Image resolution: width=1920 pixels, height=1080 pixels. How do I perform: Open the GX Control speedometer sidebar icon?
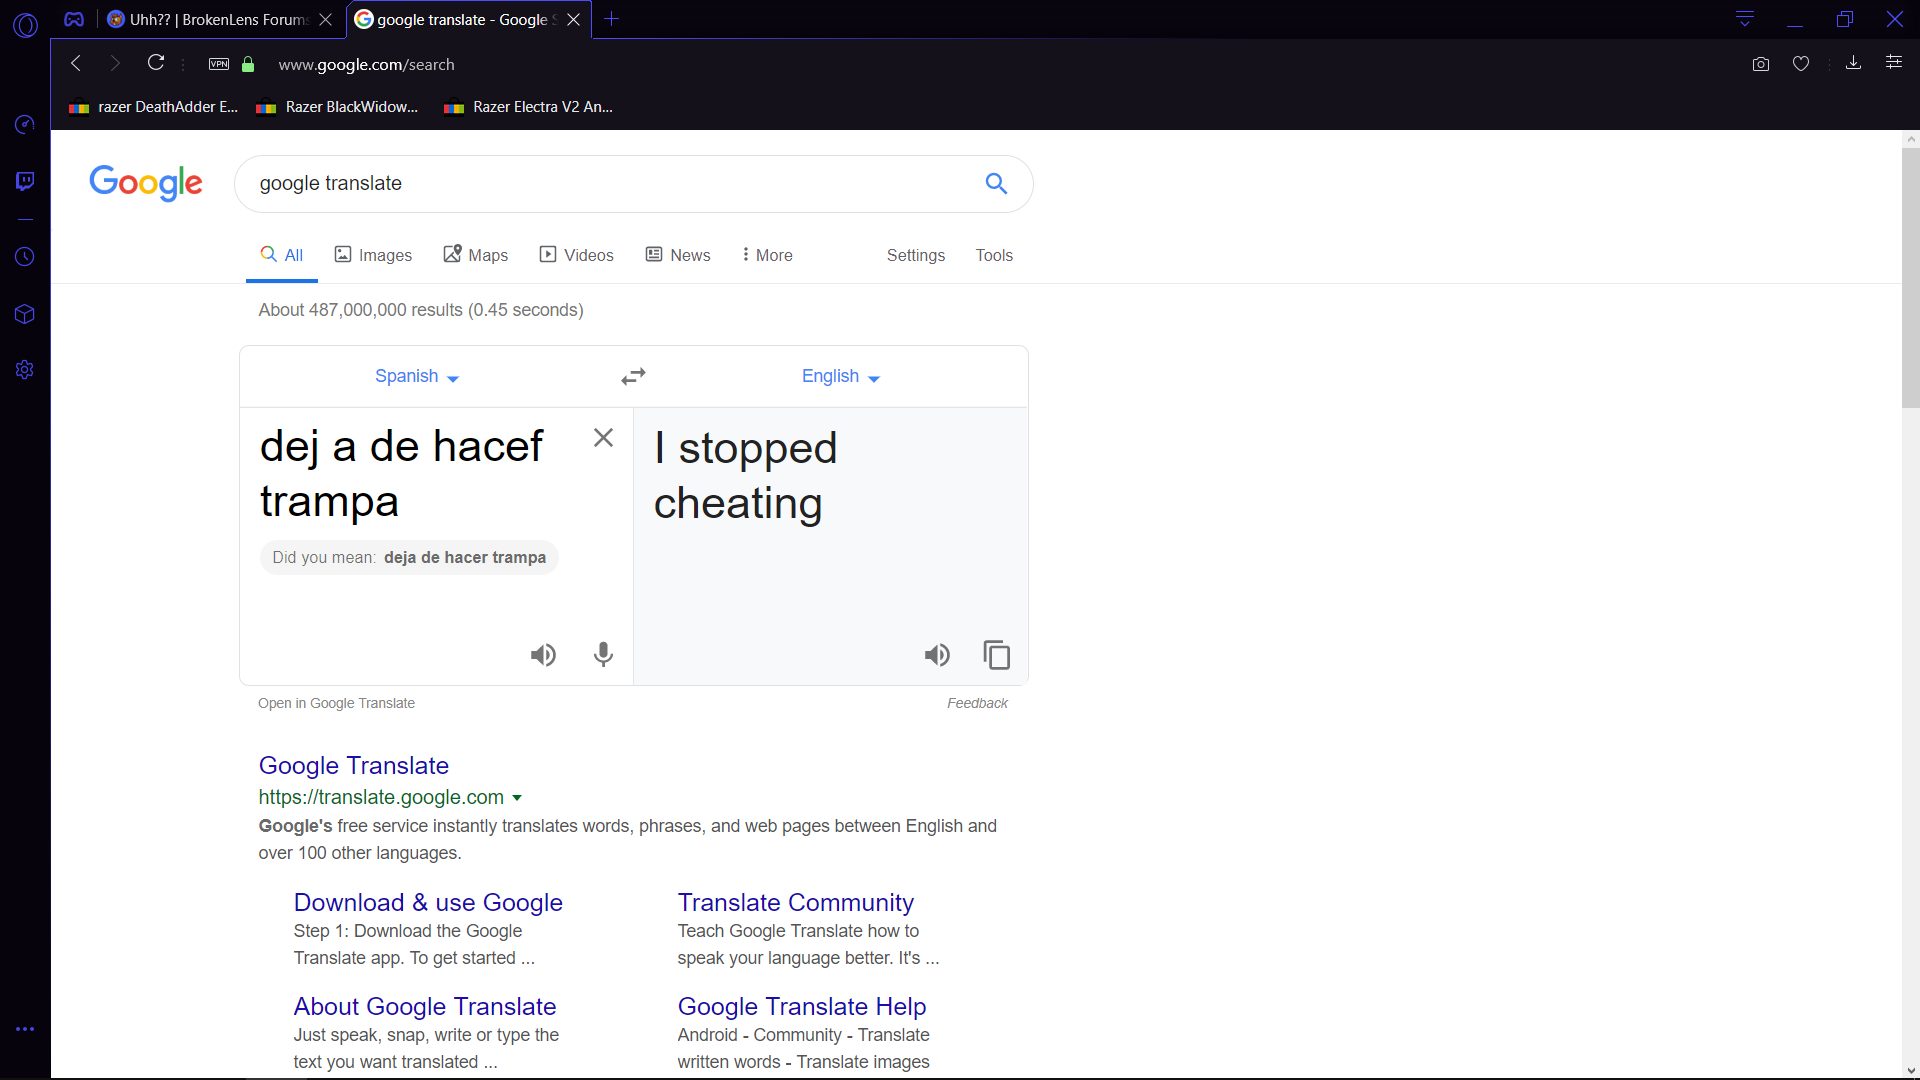click(x=25, y=124)
